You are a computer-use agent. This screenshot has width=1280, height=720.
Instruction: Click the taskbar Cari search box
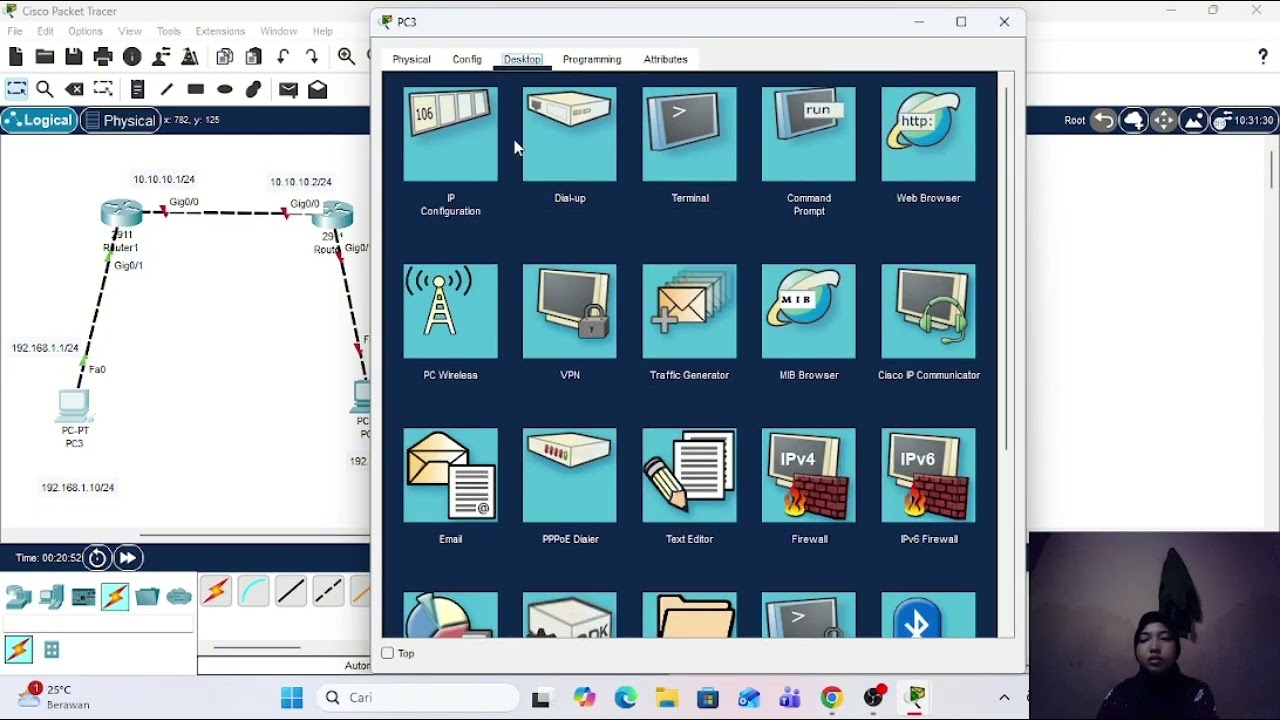(x=419, y=698)
